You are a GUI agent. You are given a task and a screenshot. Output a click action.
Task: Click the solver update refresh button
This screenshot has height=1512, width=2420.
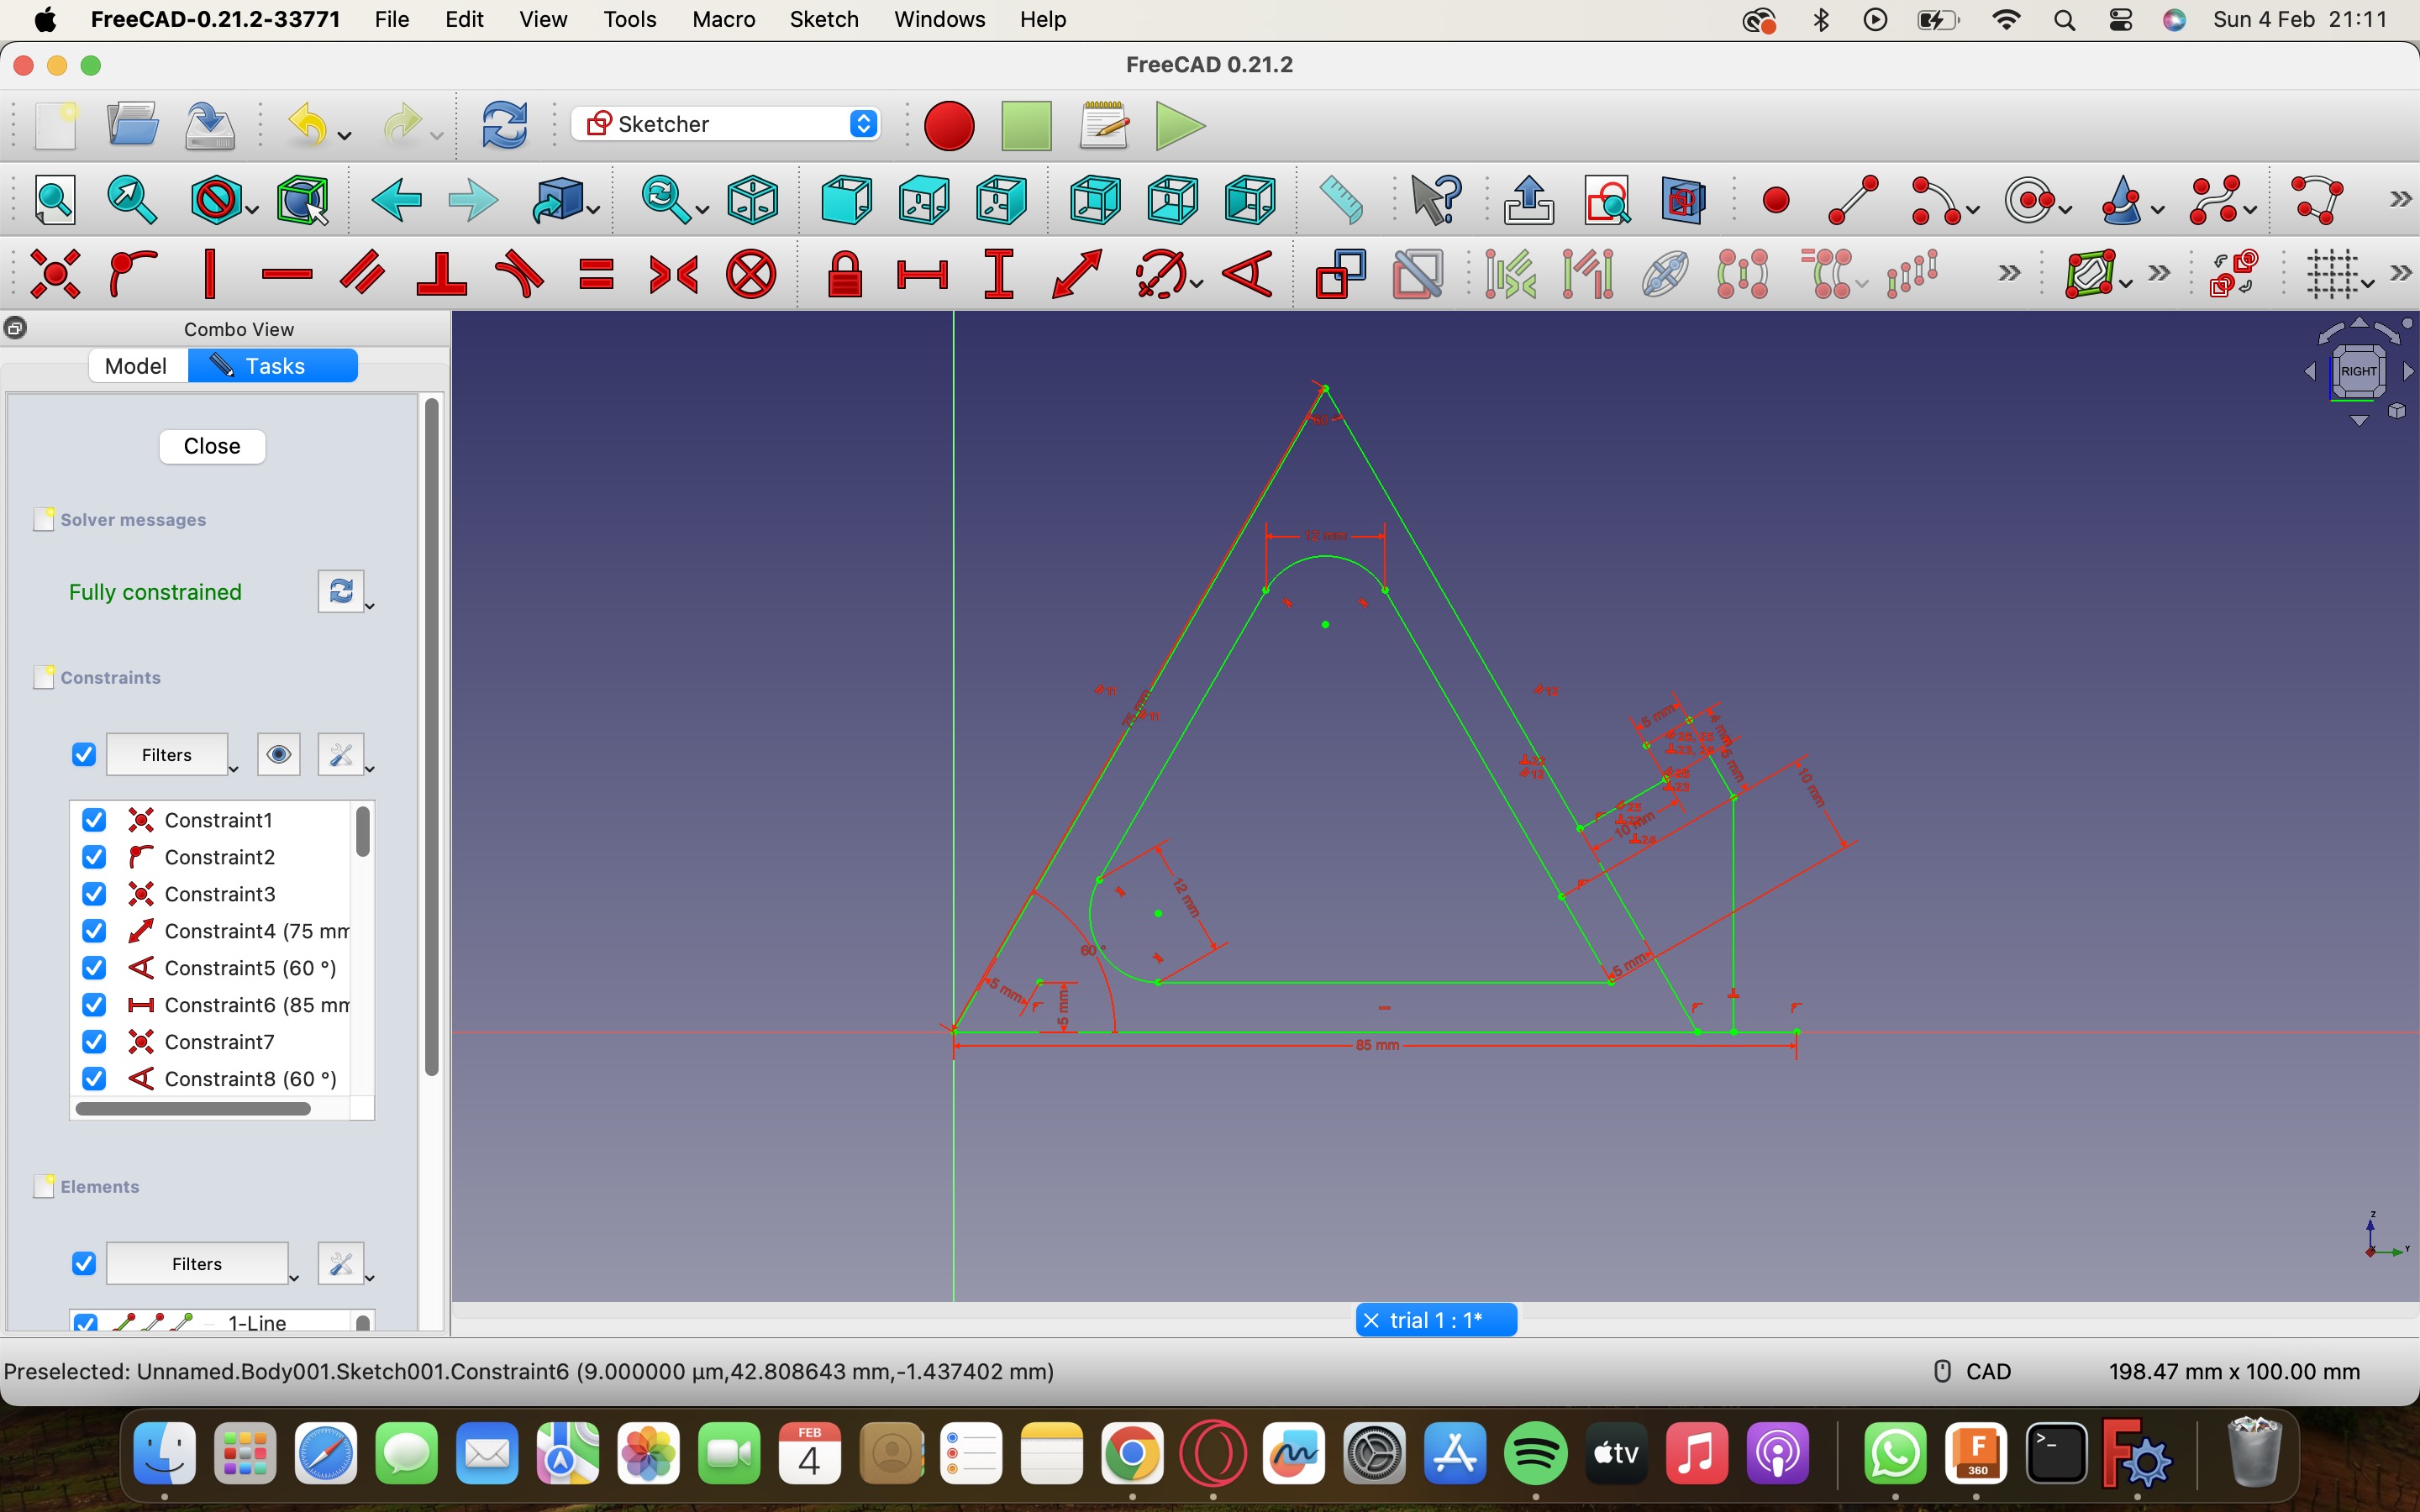(340, 591)
